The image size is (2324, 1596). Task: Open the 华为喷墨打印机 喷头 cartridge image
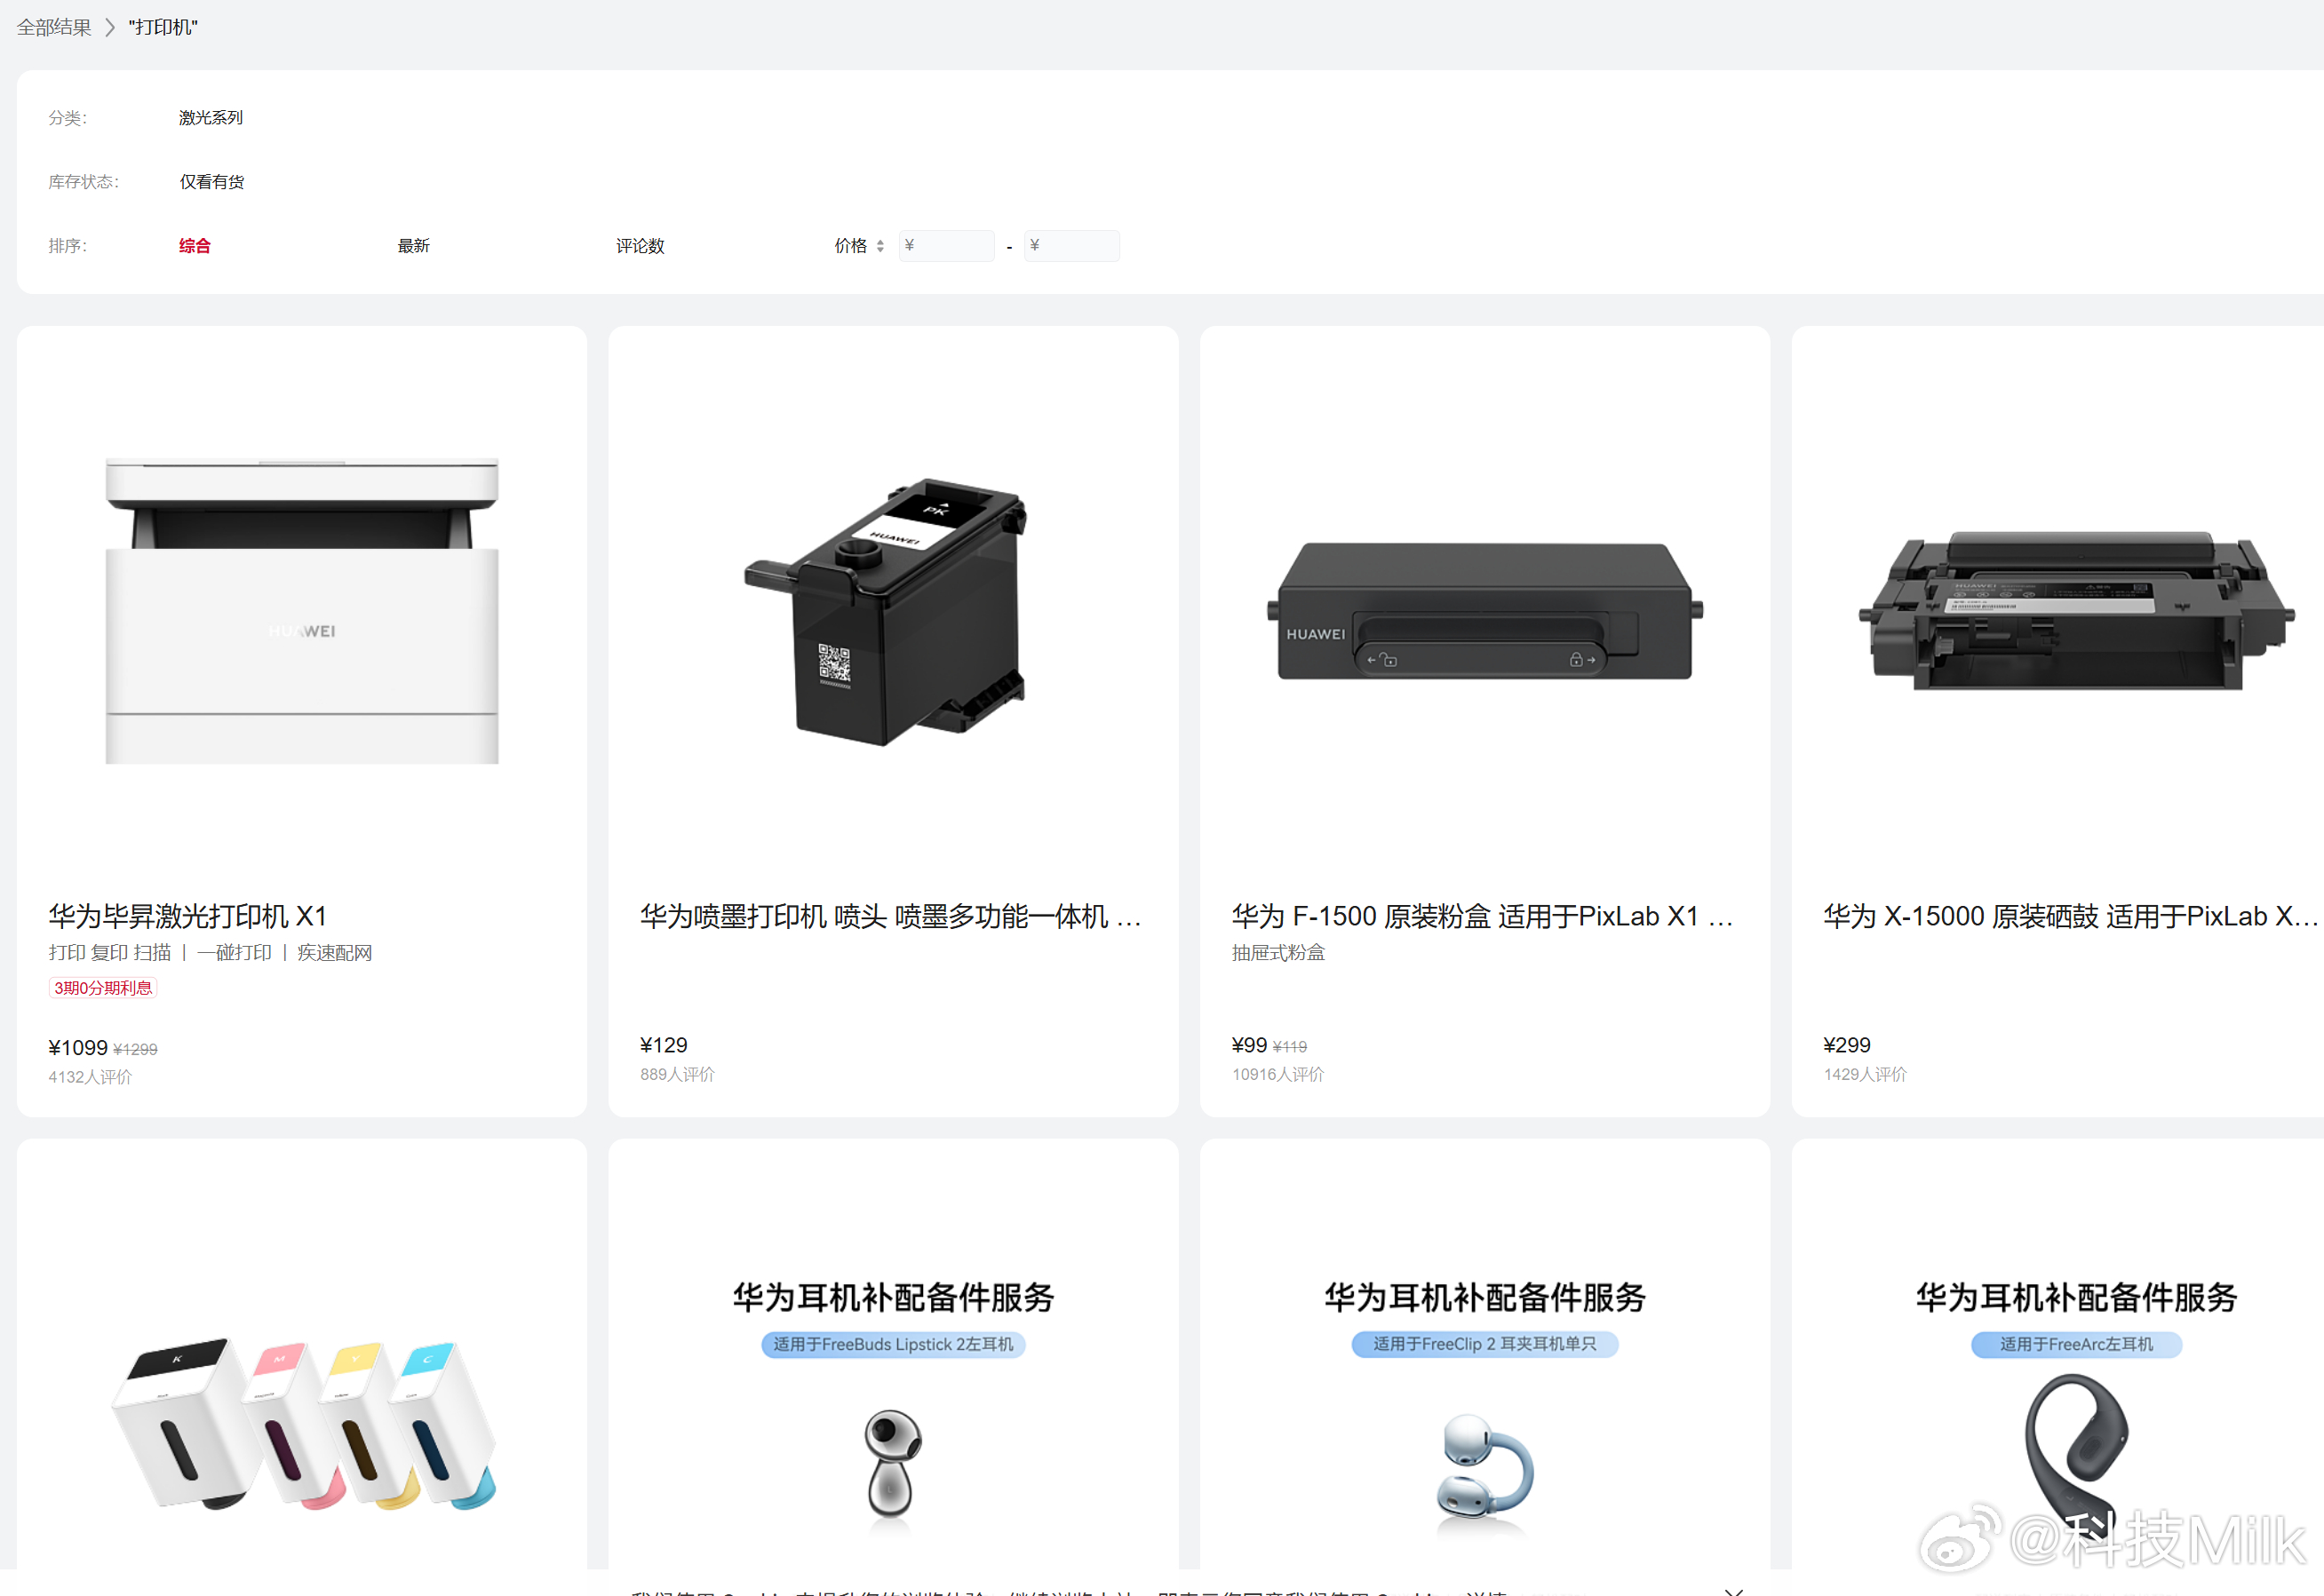(886, 611)
